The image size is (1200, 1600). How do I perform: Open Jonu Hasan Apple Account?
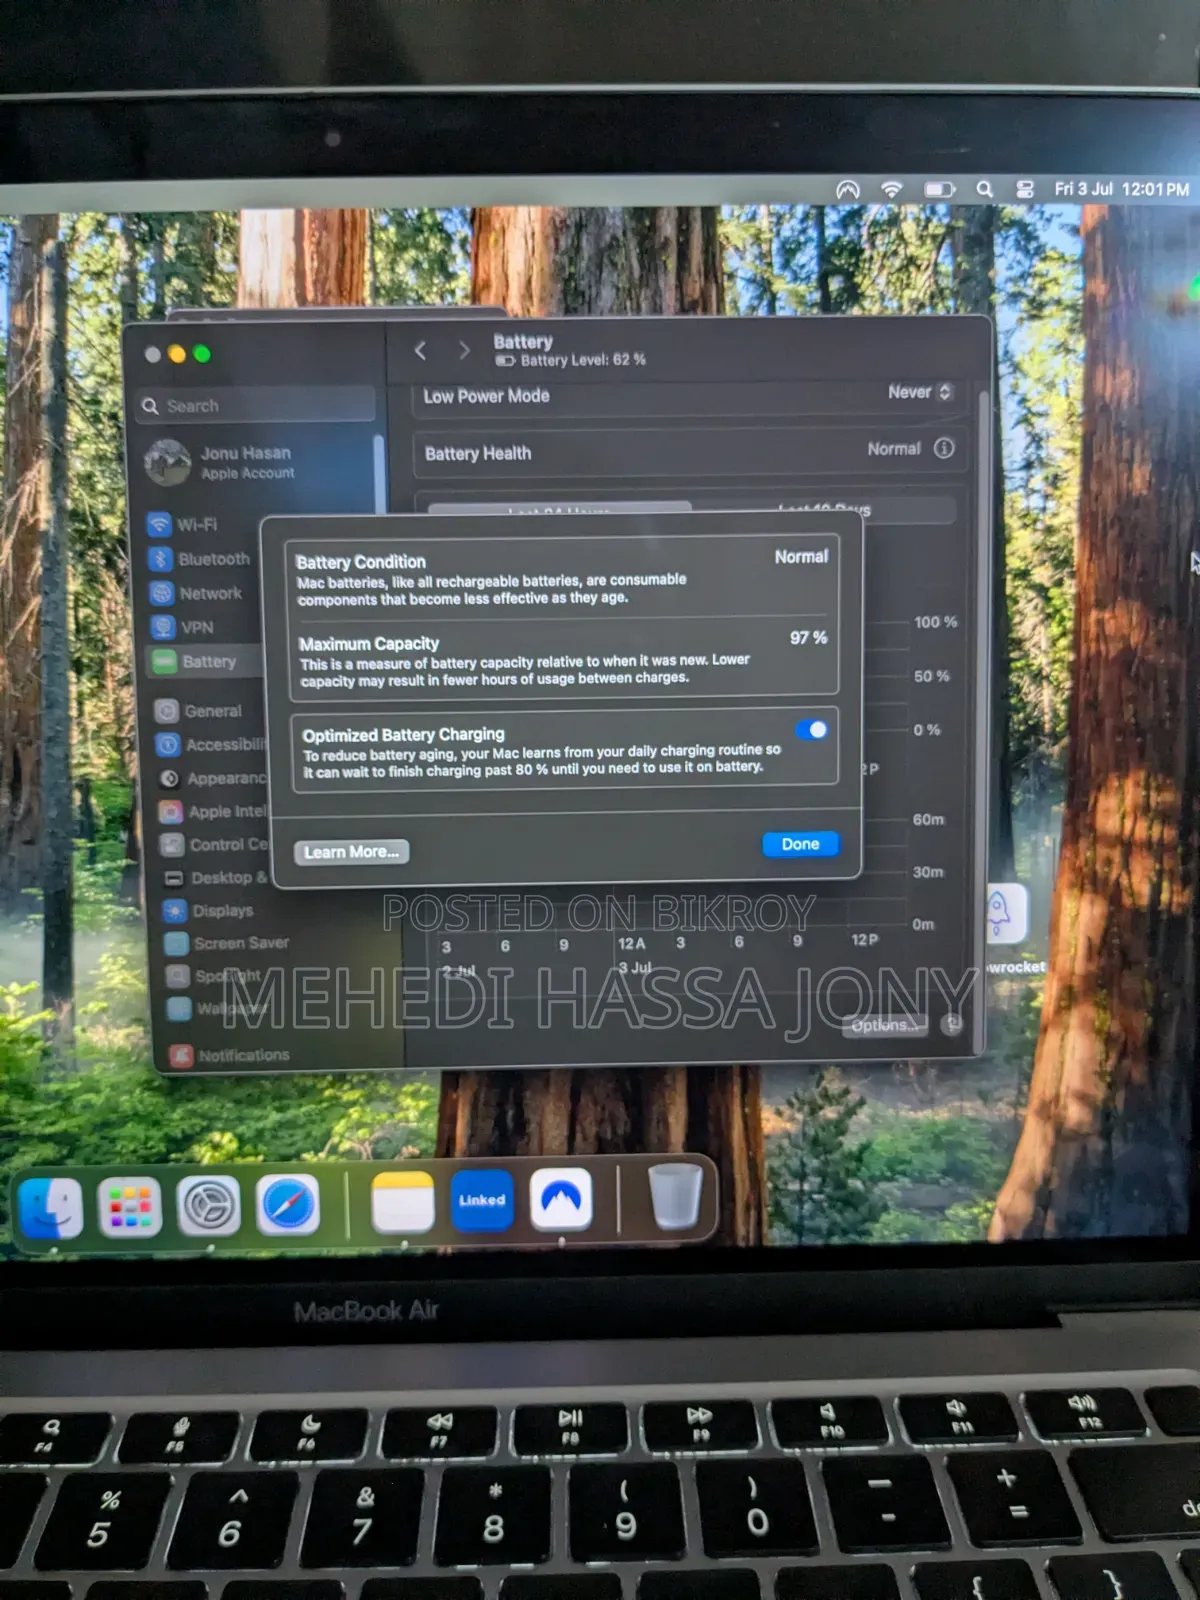click(222, 462)
